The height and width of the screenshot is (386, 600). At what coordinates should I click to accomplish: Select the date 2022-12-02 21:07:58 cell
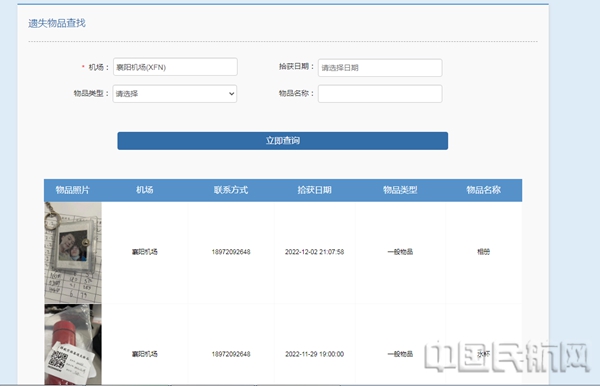point(315,252)
